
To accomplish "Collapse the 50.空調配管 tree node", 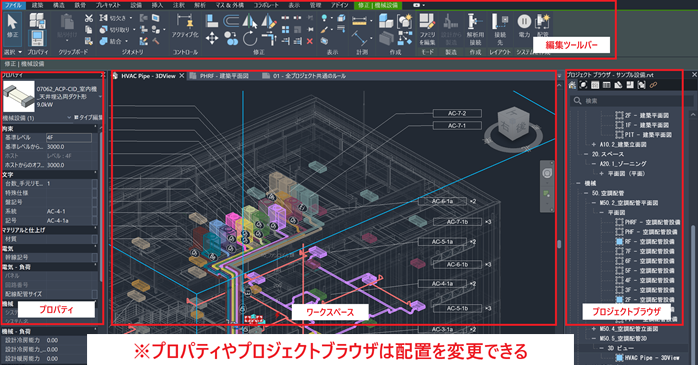I will [586, 193].
